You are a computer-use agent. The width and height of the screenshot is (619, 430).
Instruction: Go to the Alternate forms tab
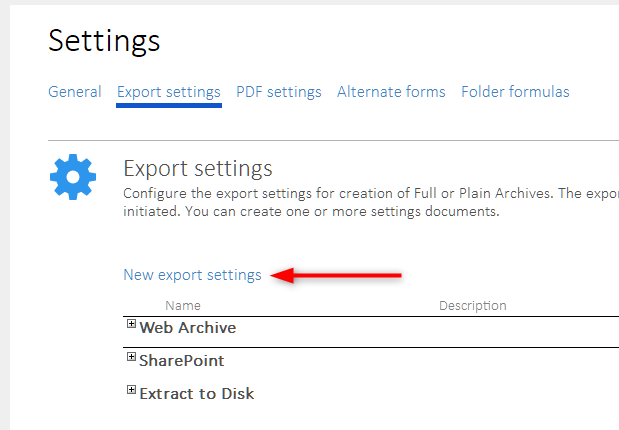pyautogui.click(x=391, y=92)
